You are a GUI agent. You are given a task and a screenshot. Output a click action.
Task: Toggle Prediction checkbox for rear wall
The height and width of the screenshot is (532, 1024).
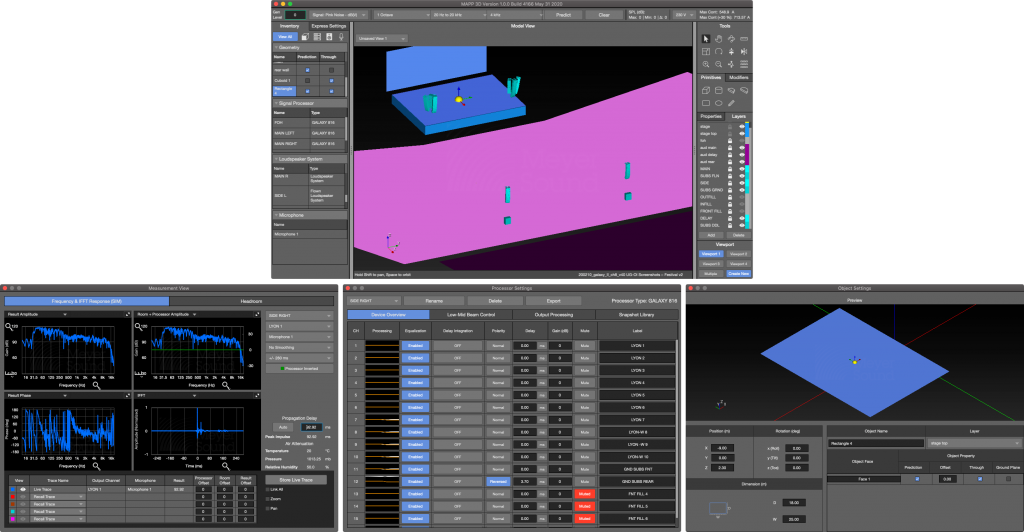[308, 70]
